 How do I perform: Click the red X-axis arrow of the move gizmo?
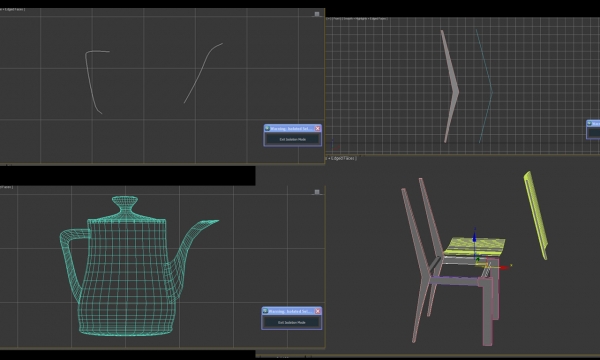coord(504,267)
